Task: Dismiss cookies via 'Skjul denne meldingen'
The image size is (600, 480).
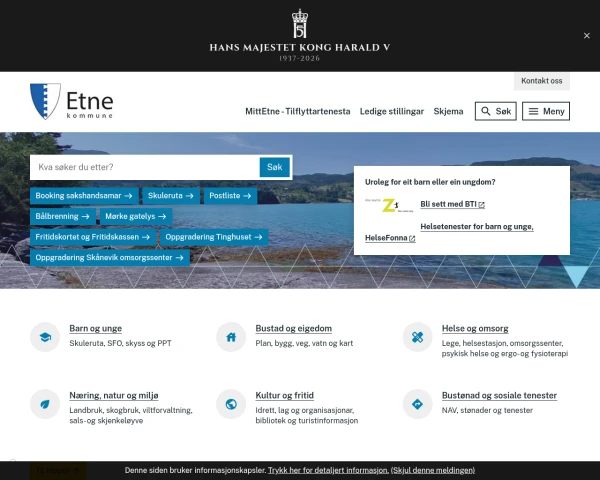Action: click(433, 470)
